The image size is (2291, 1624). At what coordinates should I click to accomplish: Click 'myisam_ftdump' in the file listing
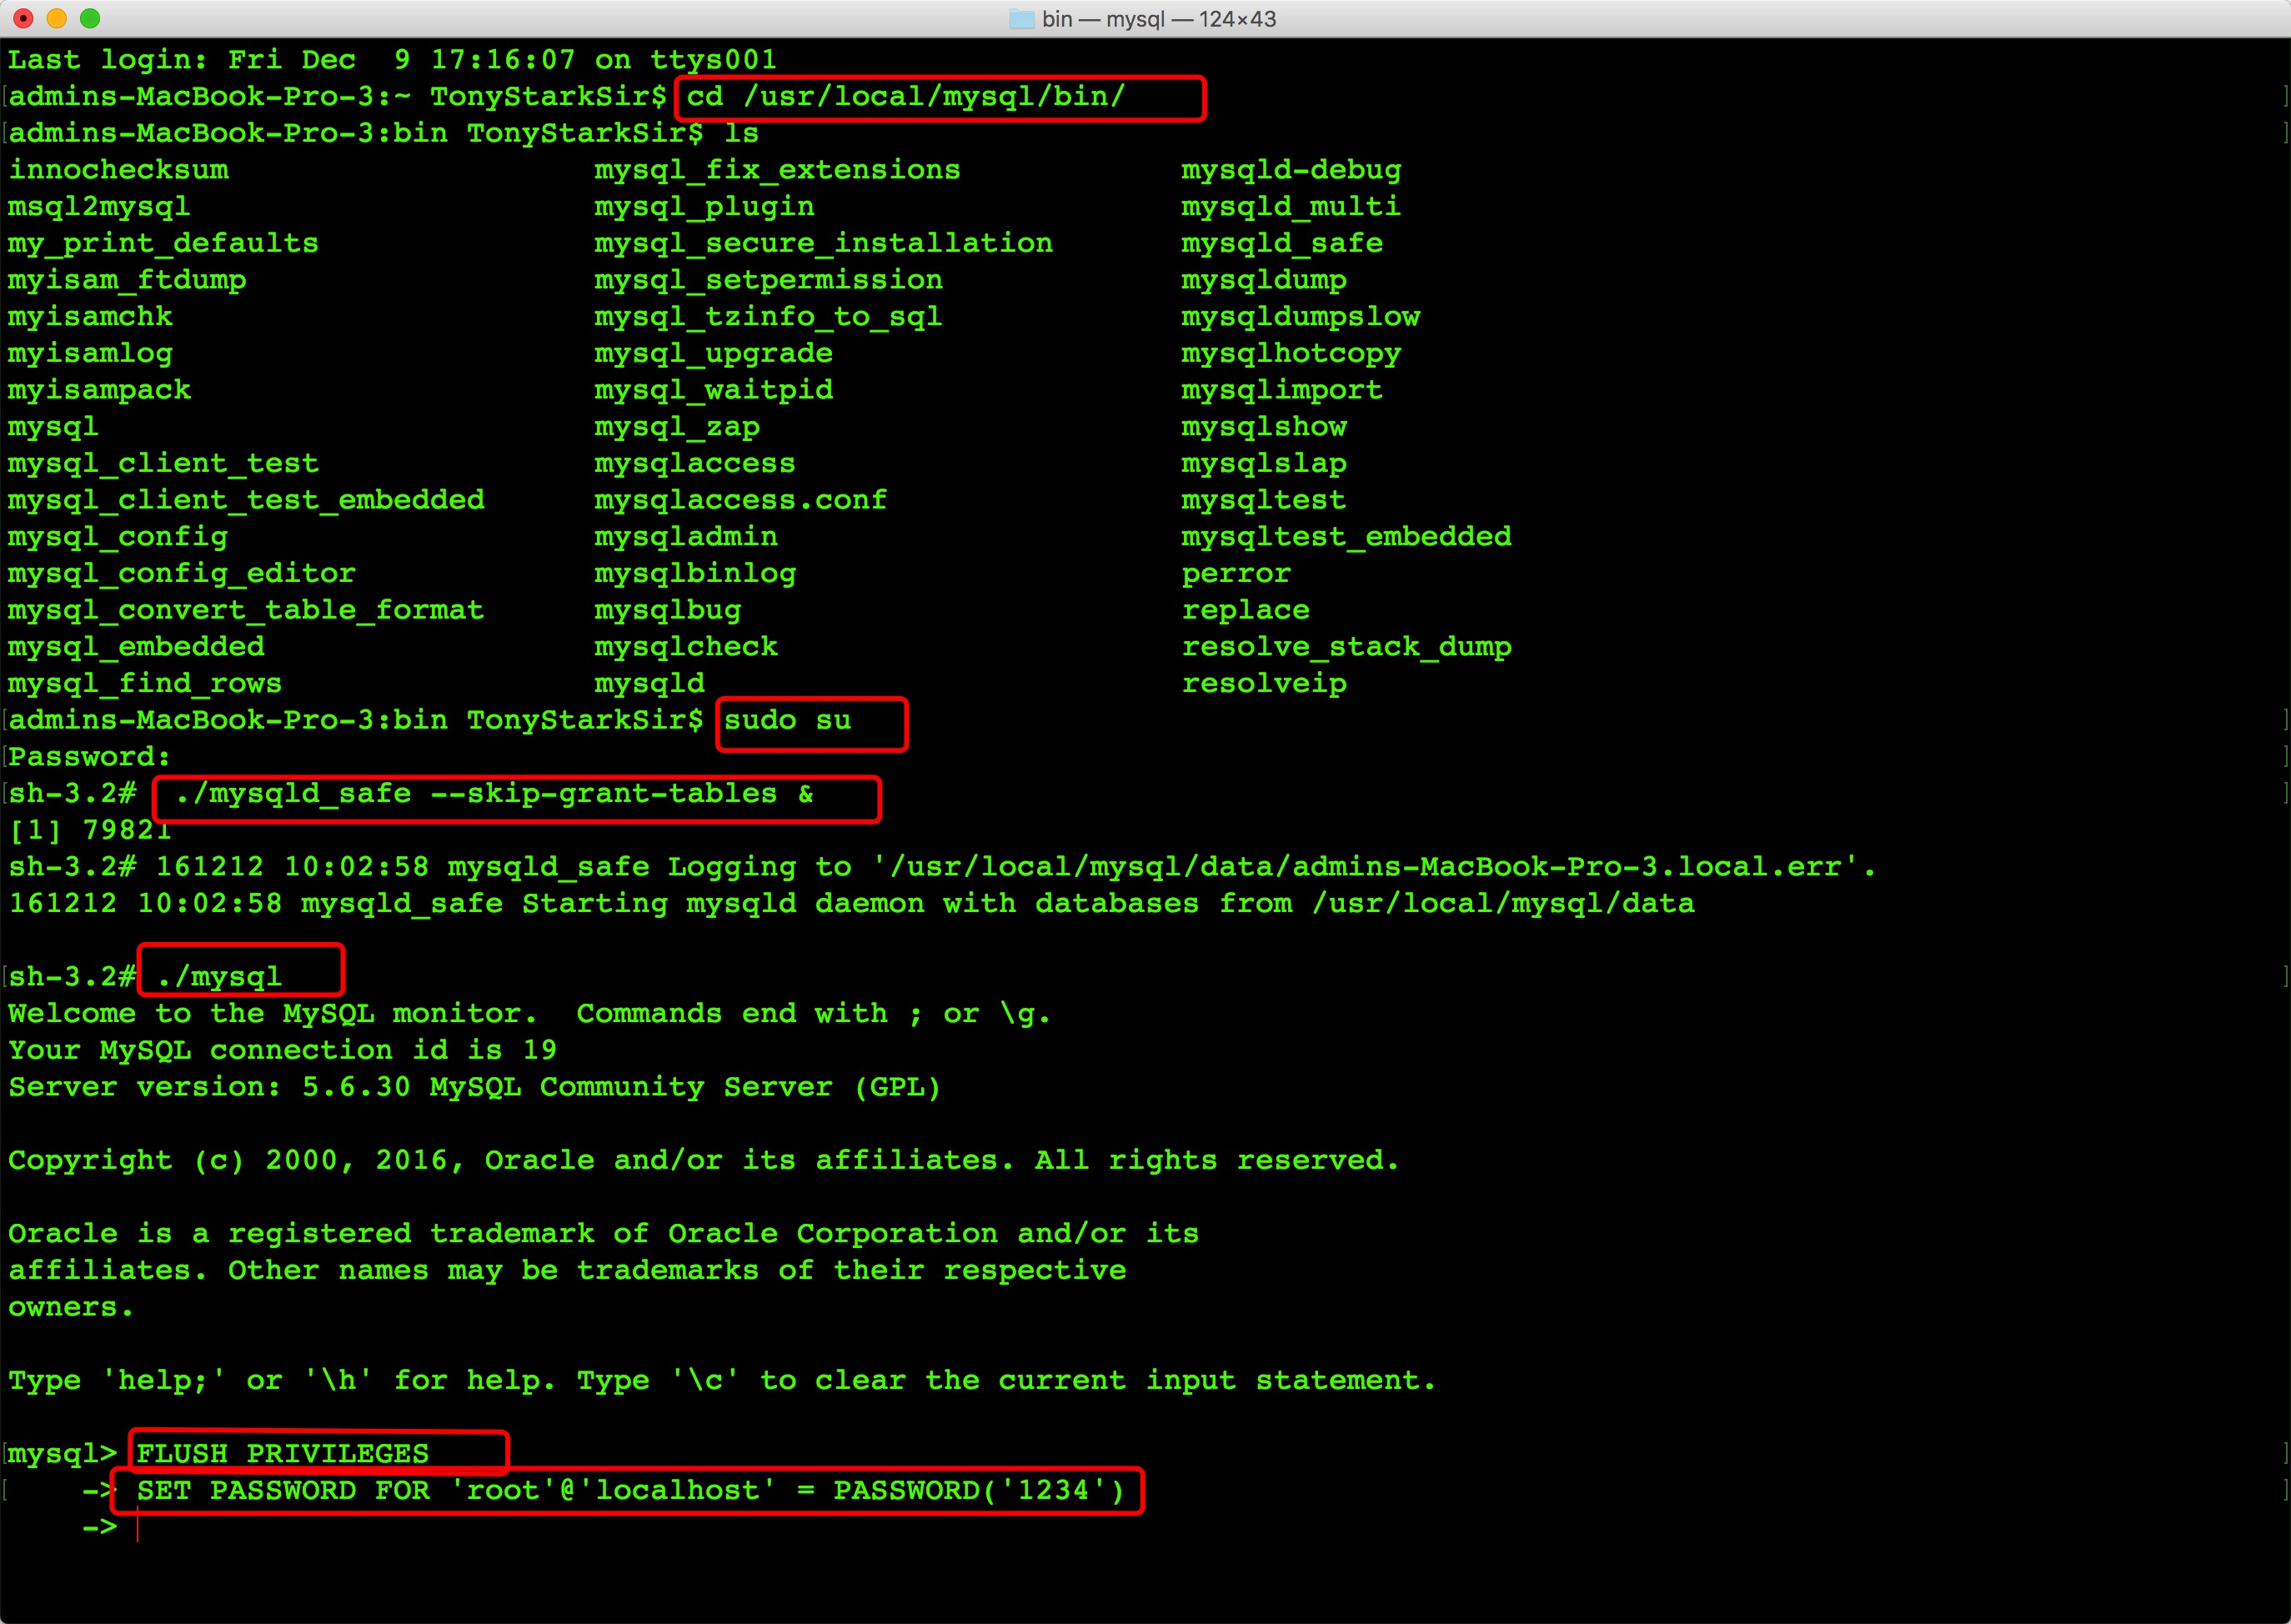click(x=127, y=280)
